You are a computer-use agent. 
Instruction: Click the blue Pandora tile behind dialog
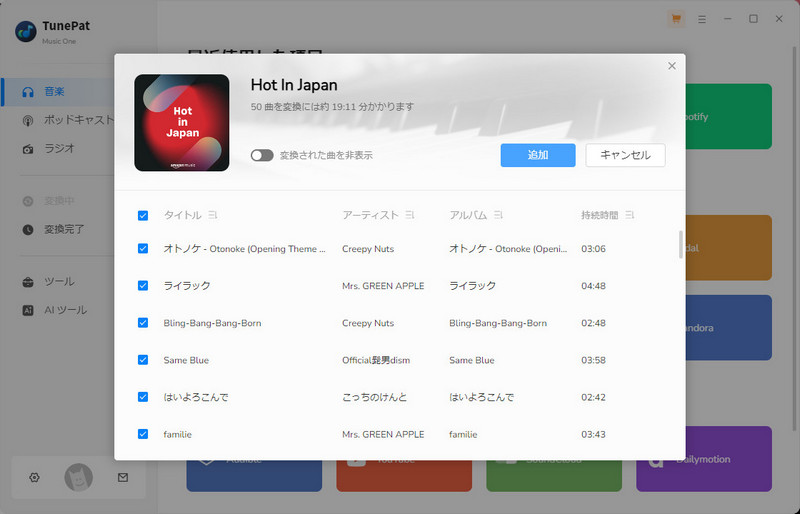tap(729, 328)
